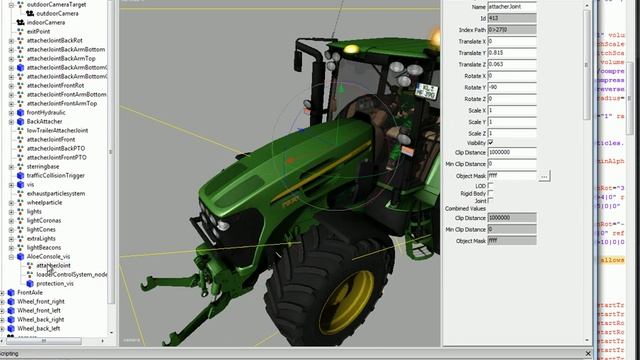Viewport: 640px width, 360px height.
Task: Click the Translate Z field
Action: click(512, 64)
